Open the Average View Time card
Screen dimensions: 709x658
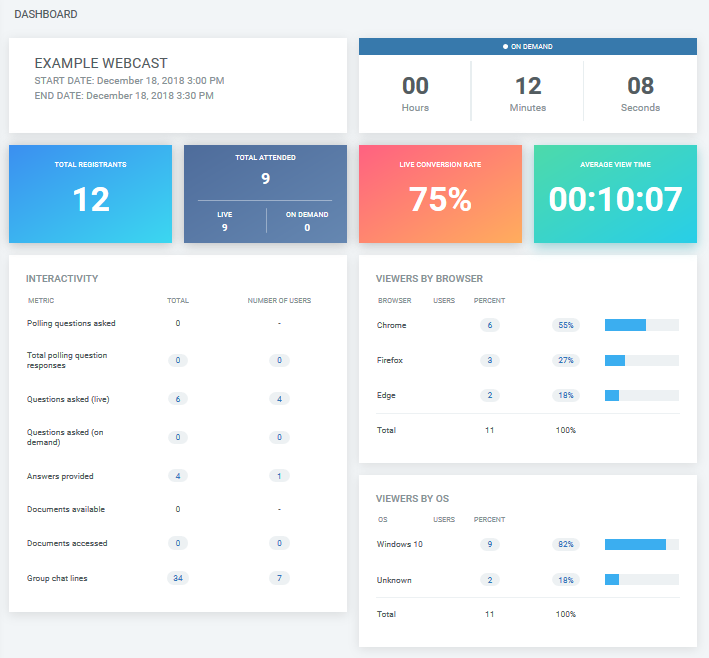pos(615,194)
